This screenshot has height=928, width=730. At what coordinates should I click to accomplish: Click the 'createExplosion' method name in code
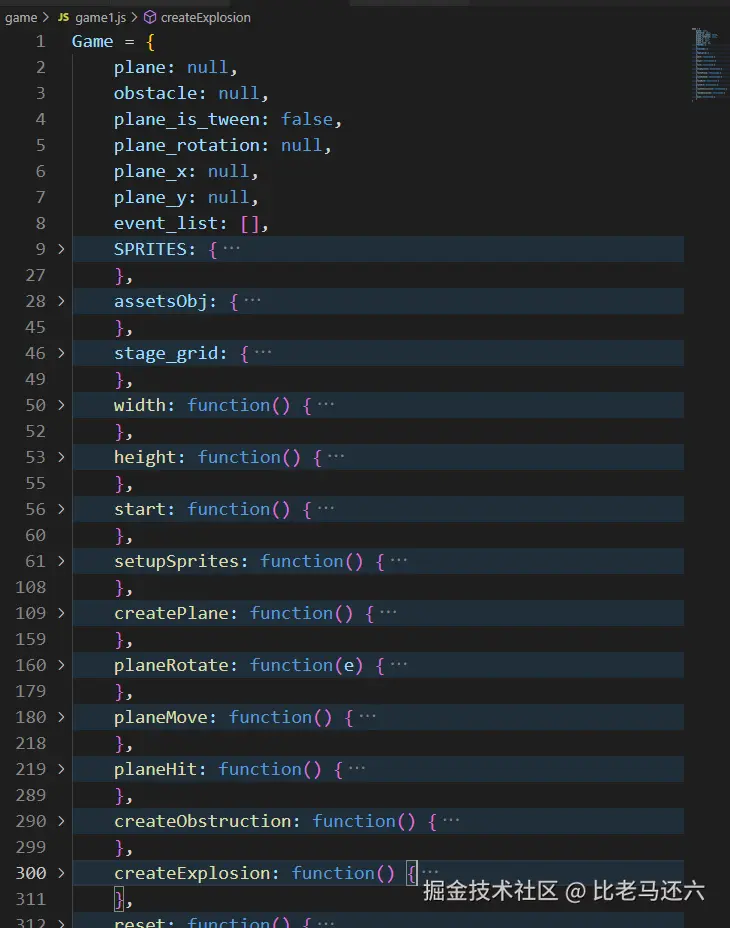click(x=192, y=873)
